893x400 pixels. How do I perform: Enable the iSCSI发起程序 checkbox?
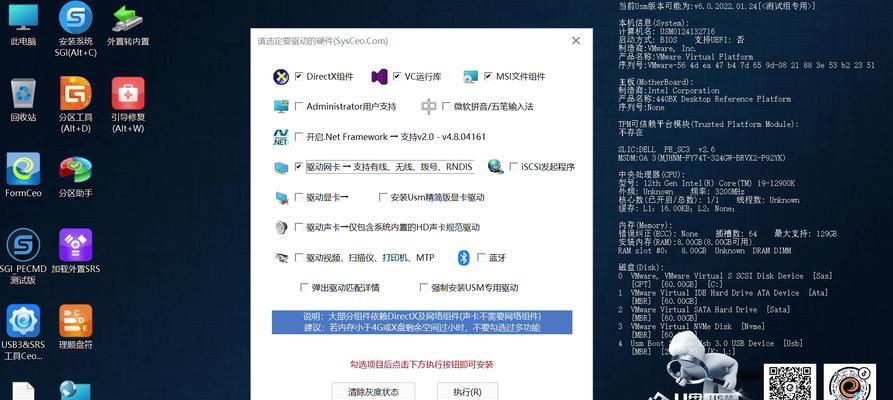513,167
